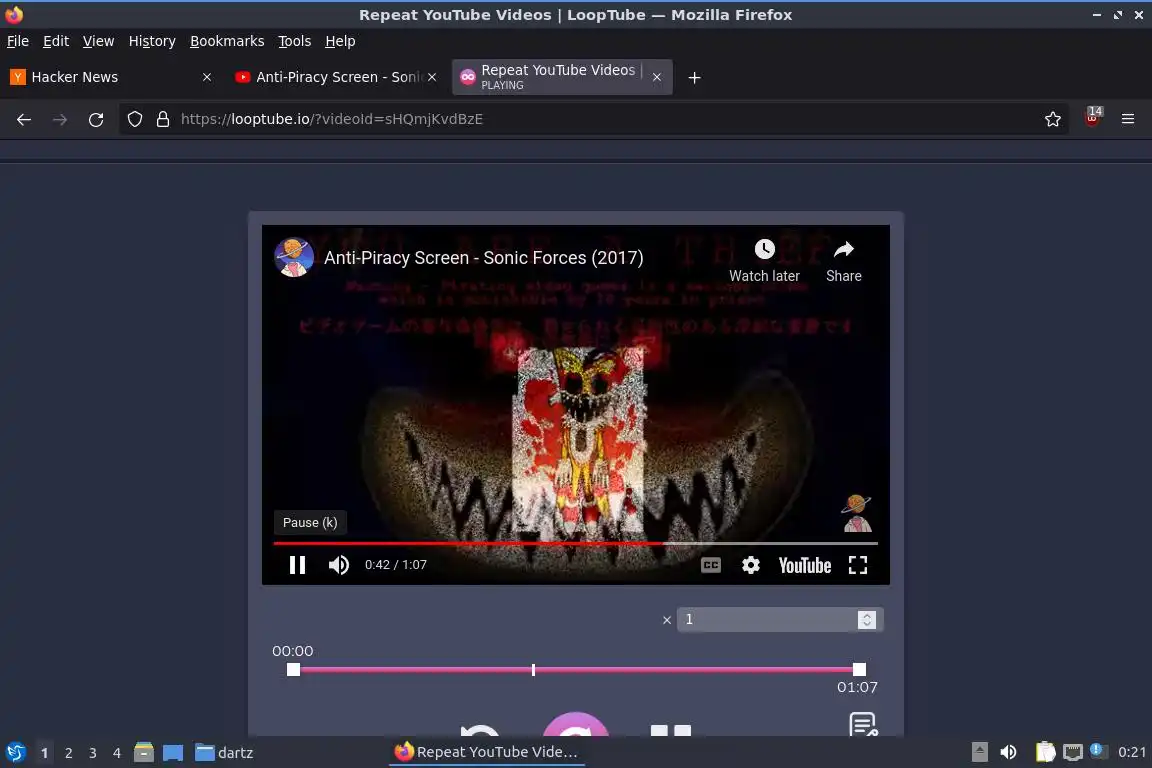This screenshot has width=1152, height=768.
Task: Open the uBlock extension icon showing 14
Action: 1092,118
